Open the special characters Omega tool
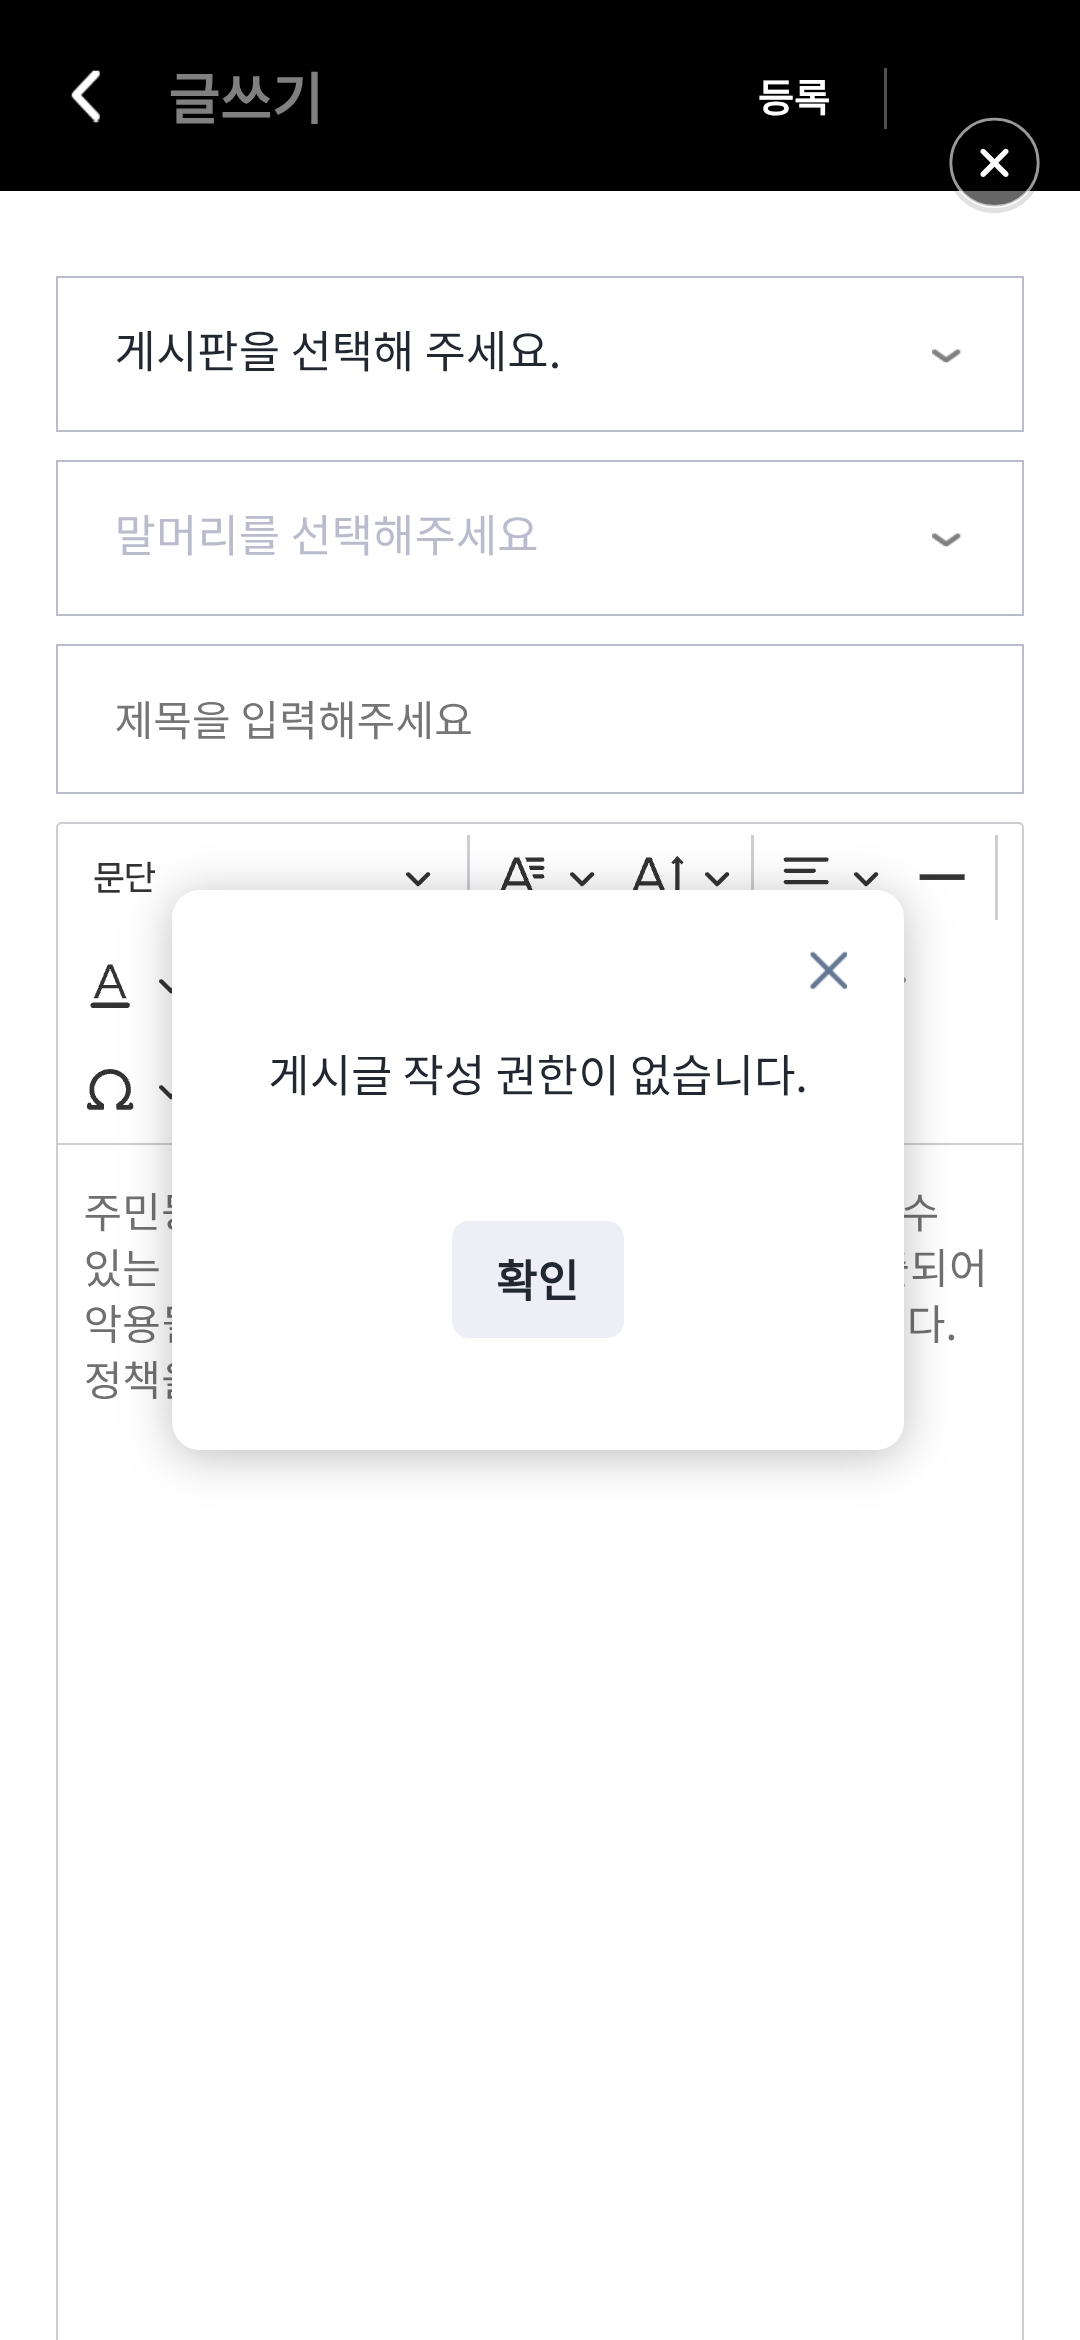The image size is (1080, 2340). (x=110, y=1091)
